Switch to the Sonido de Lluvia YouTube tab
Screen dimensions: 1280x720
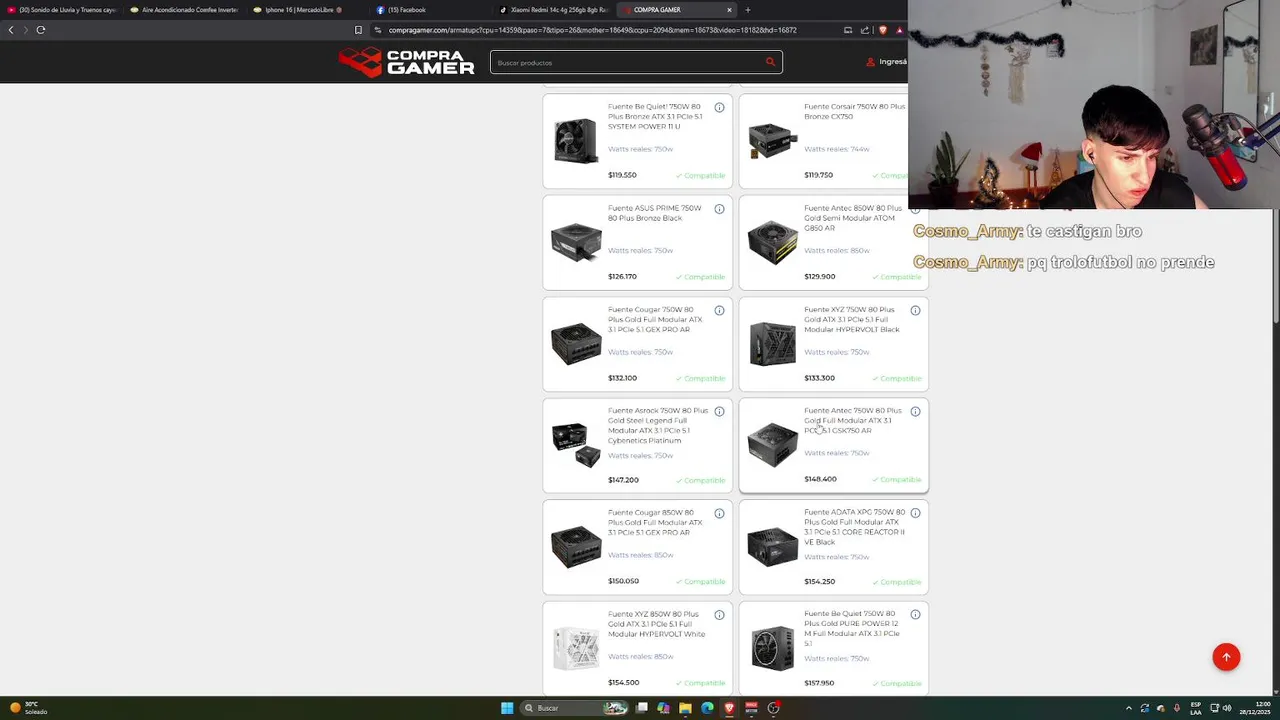tap(62, 10)
